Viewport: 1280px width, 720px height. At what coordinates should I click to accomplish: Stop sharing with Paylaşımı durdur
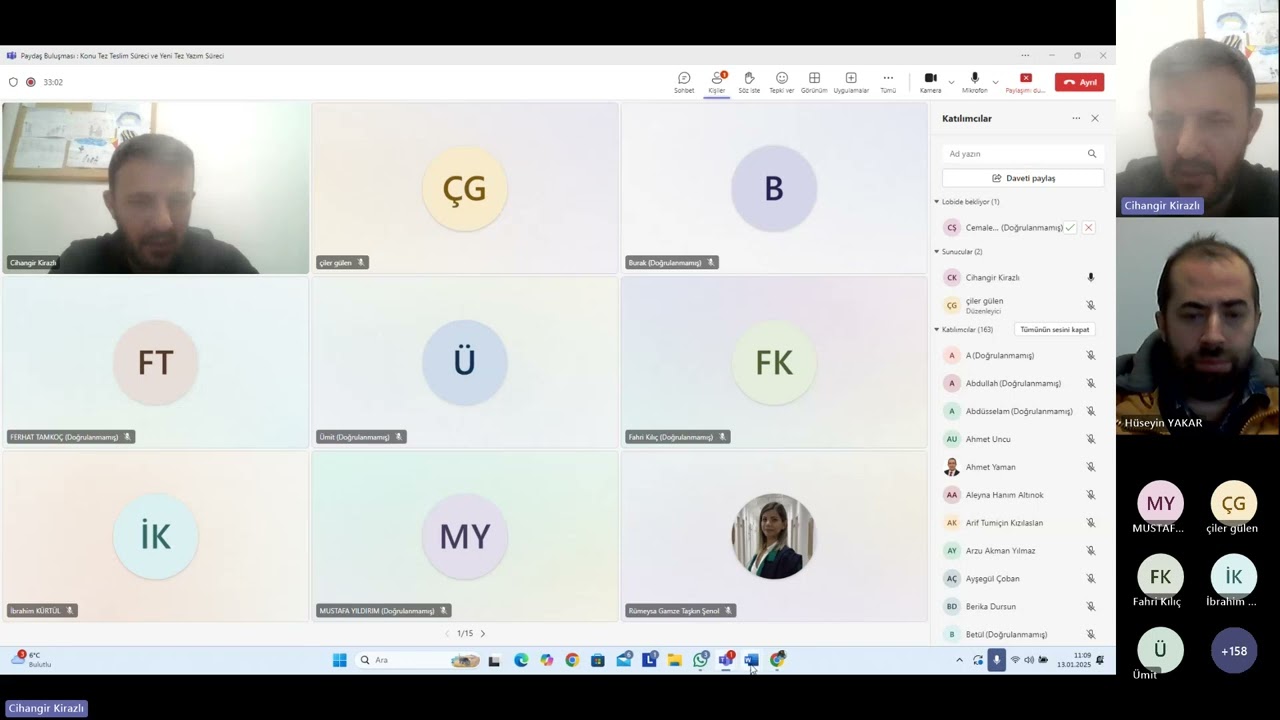pos(1025,83)
